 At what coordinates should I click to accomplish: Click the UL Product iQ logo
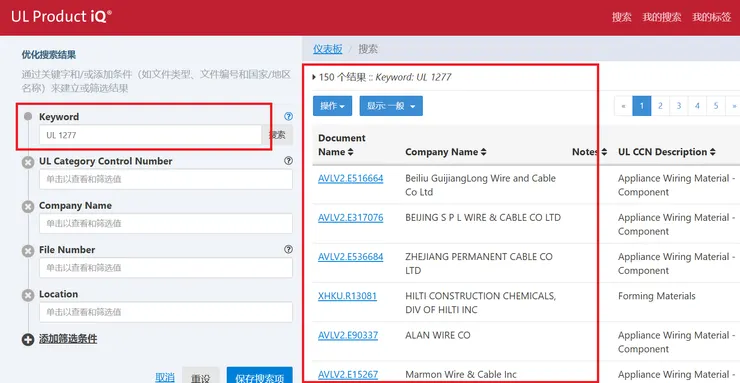click(x=61, y=17)
